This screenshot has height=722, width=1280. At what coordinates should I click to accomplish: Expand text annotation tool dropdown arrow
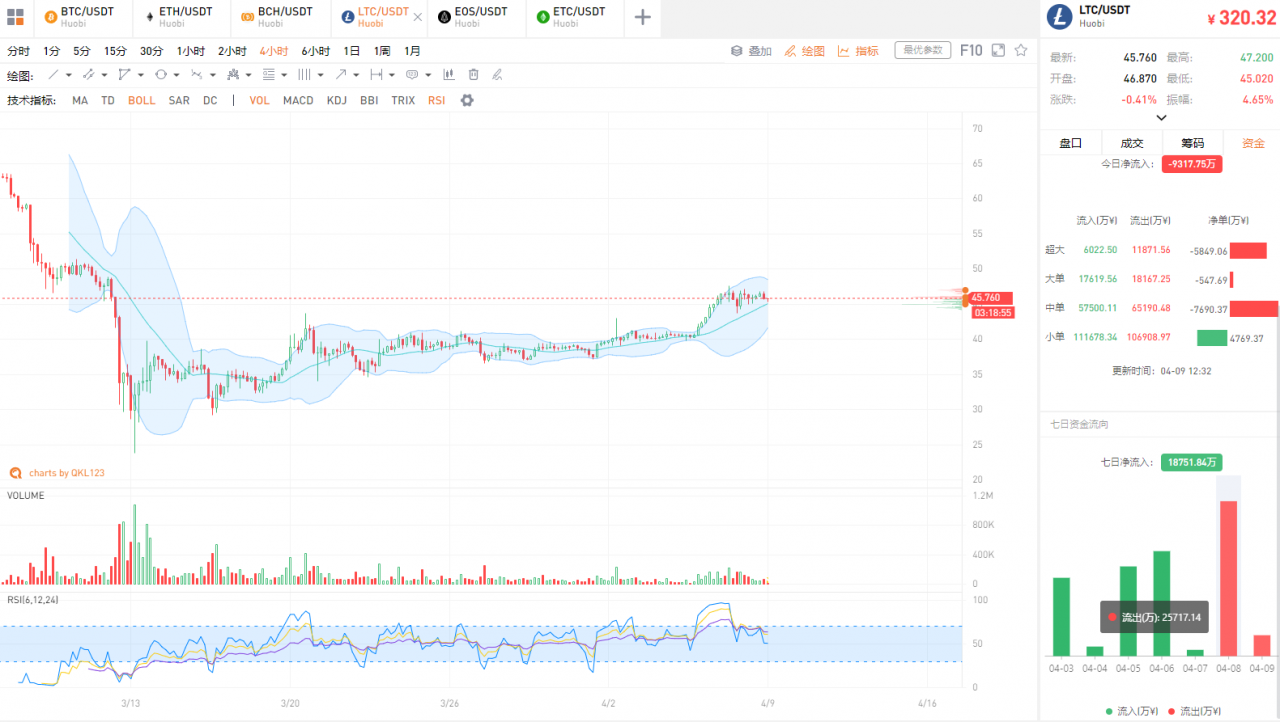[428, 75]
